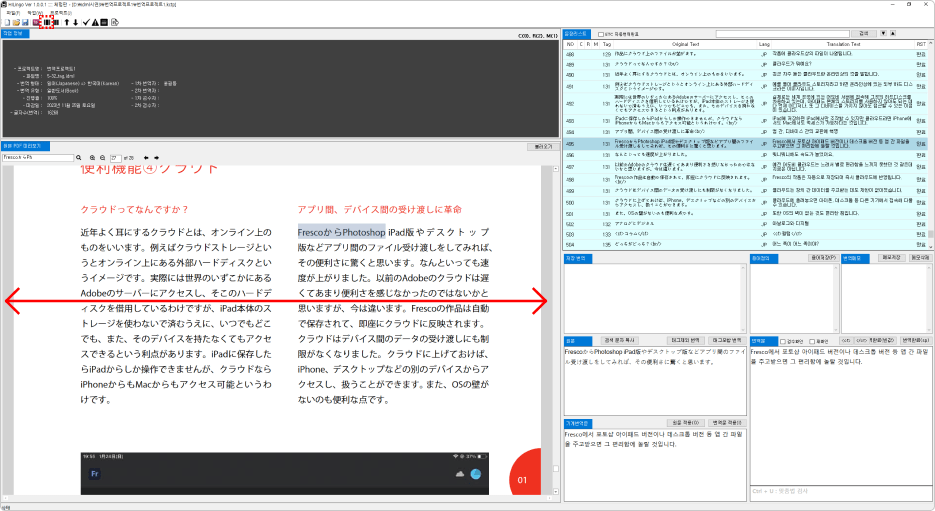
Task: Move to next segment with down arrow icon
Action: coord(75,22)
